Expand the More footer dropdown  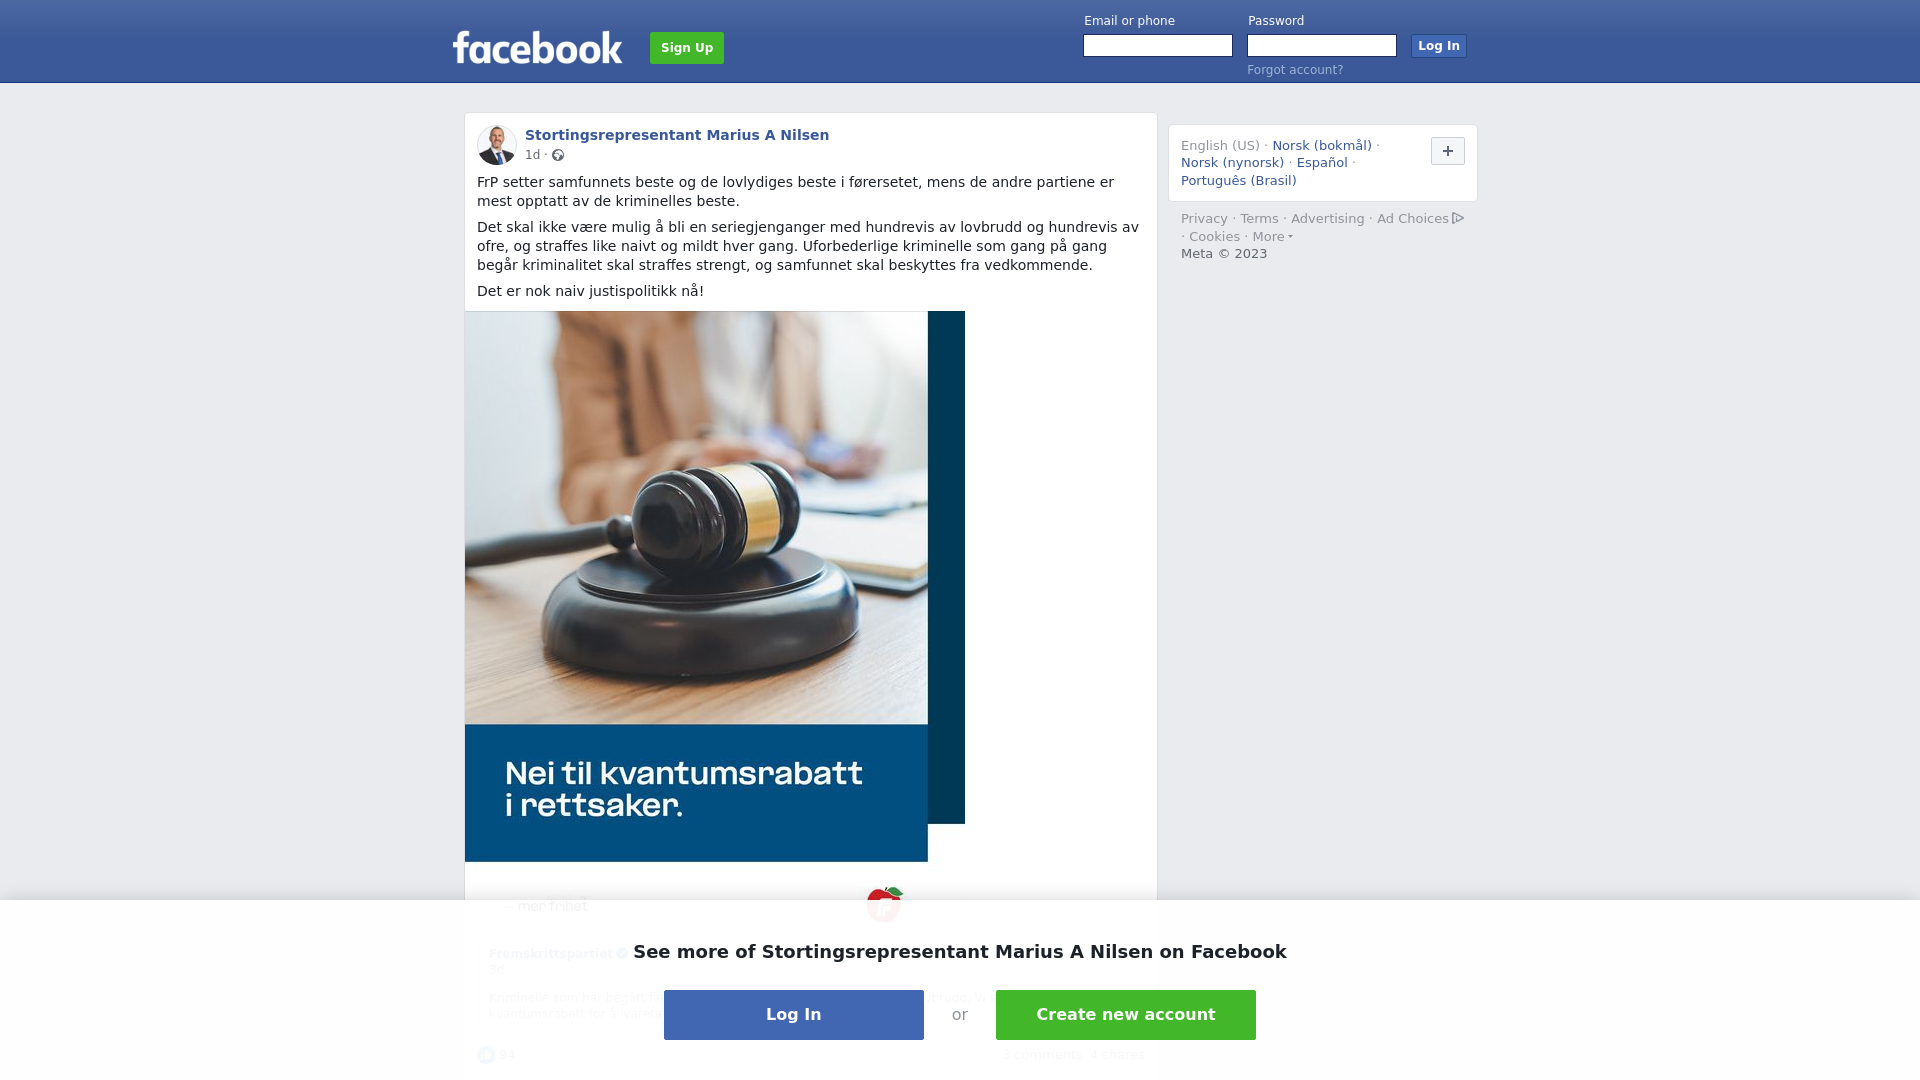click(x=1272, y=237)
